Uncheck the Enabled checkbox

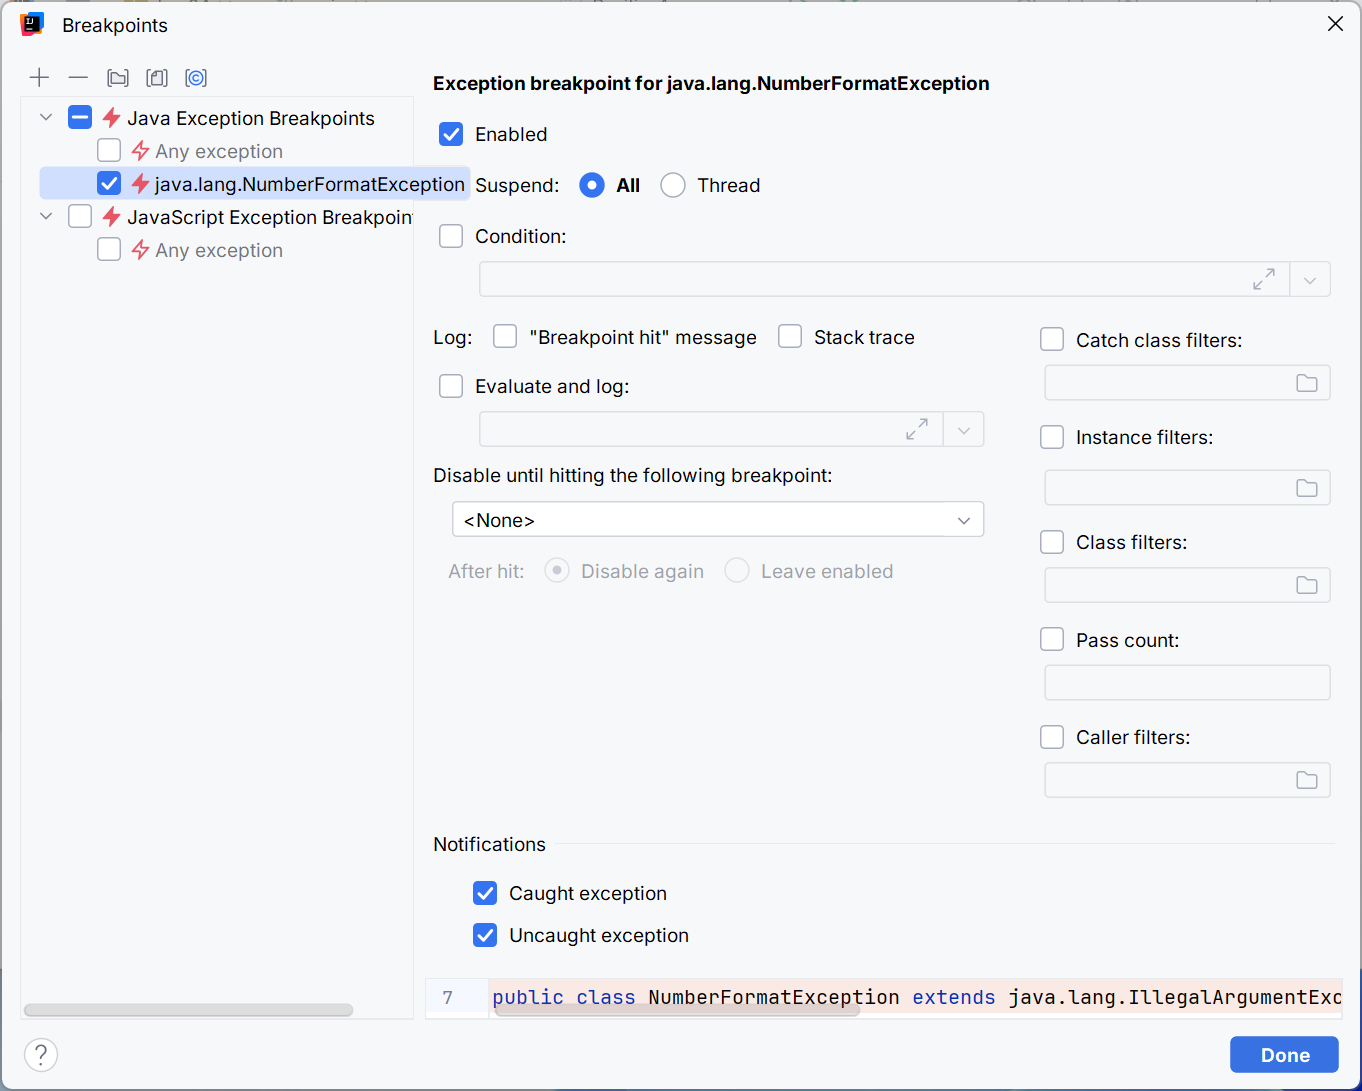451,134
